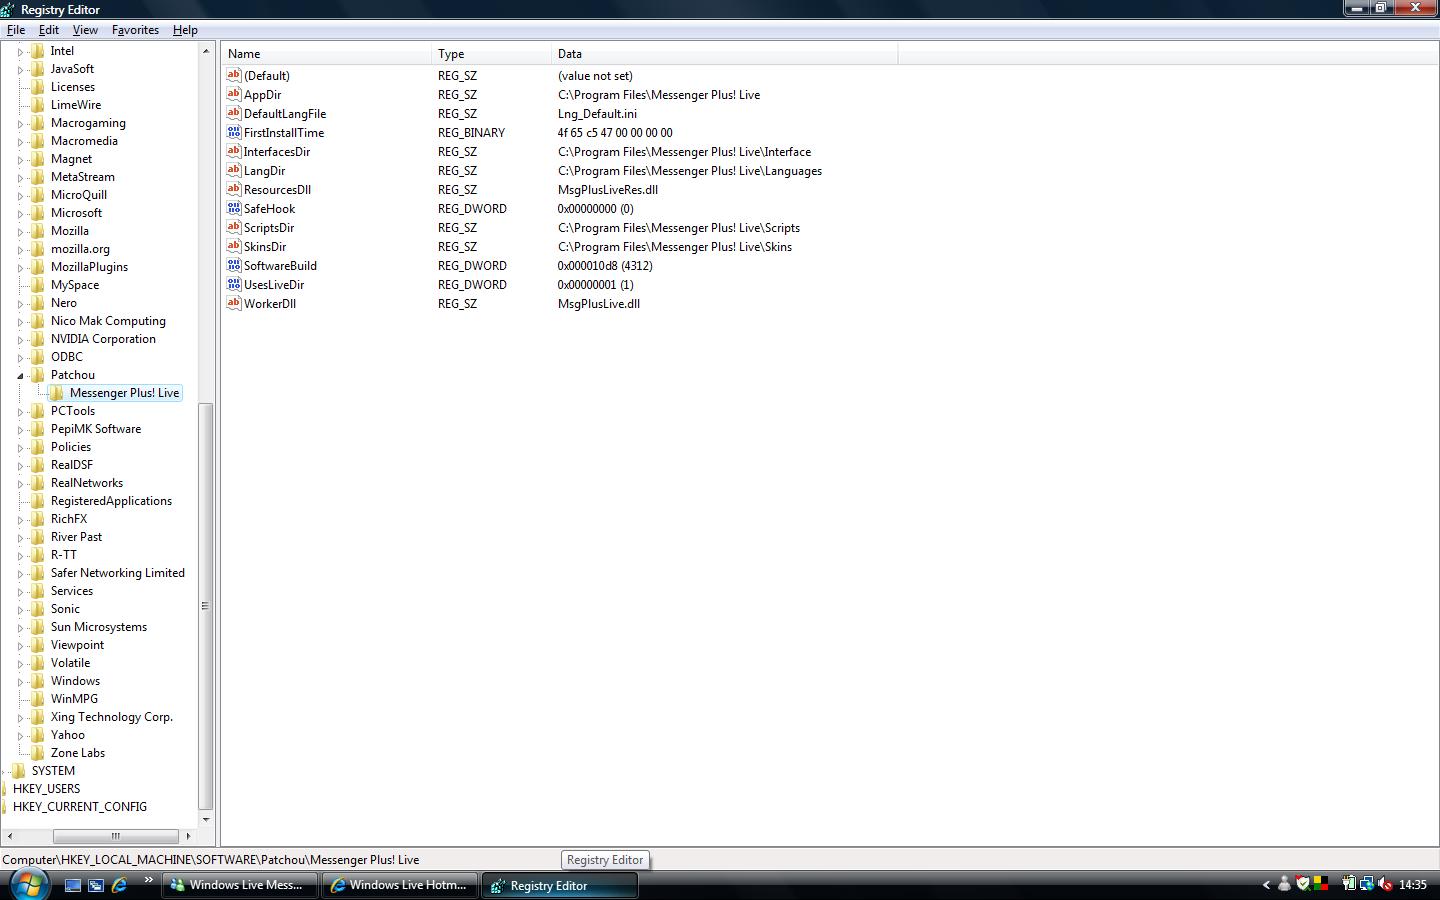This screenshot has height=900, width=1440.
Task: Select the HKEY_USERS root key
Action: 46,789
